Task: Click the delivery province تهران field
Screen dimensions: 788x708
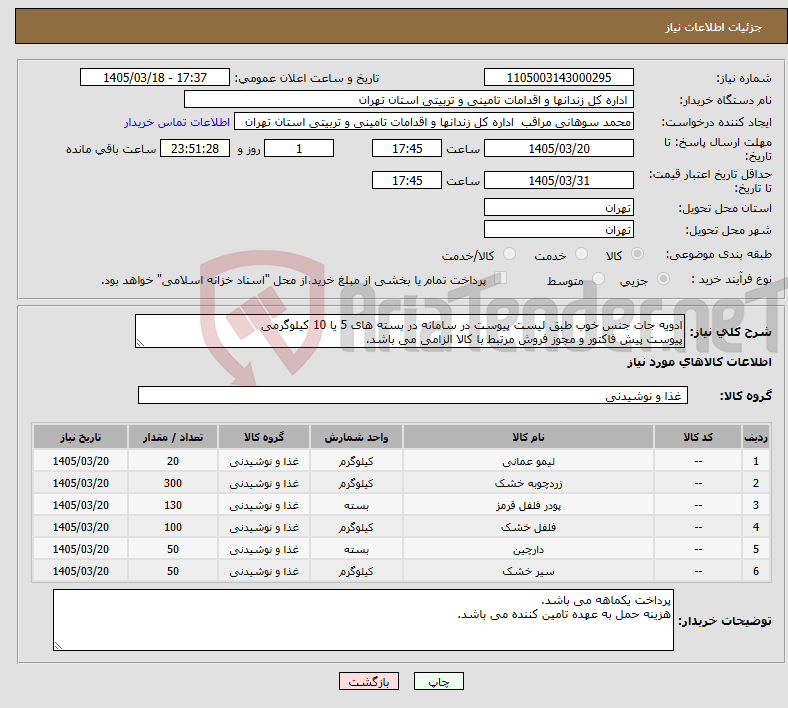Action: pyautogui.click(x=558, y=207)
